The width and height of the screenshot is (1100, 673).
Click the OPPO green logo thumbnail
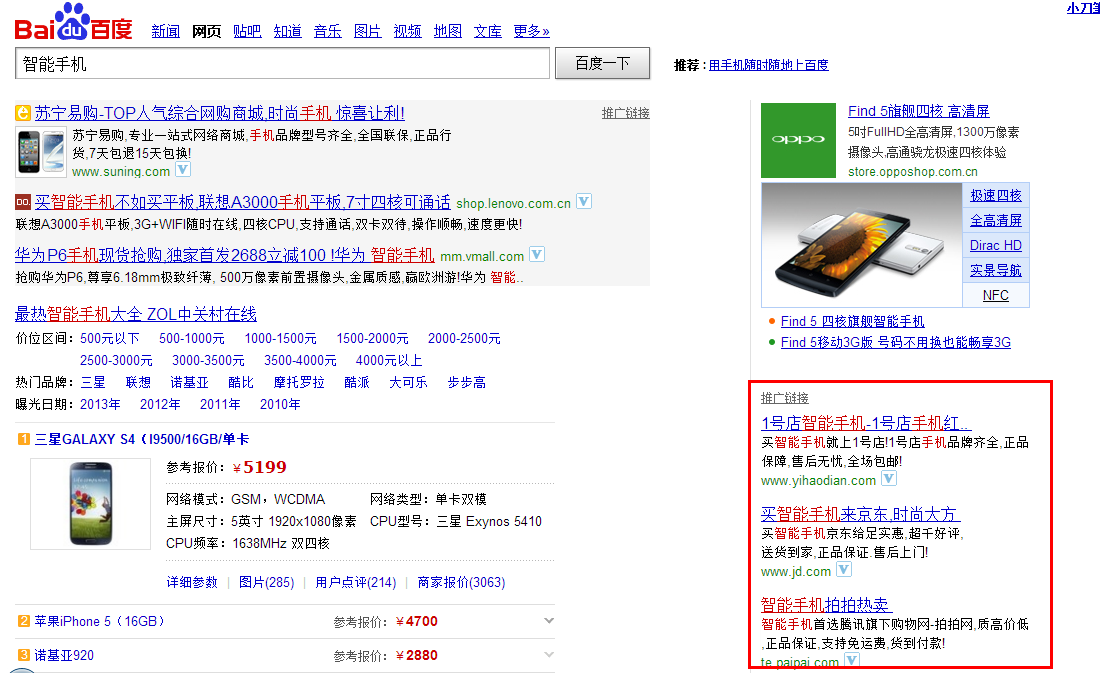tap(798, 140)
